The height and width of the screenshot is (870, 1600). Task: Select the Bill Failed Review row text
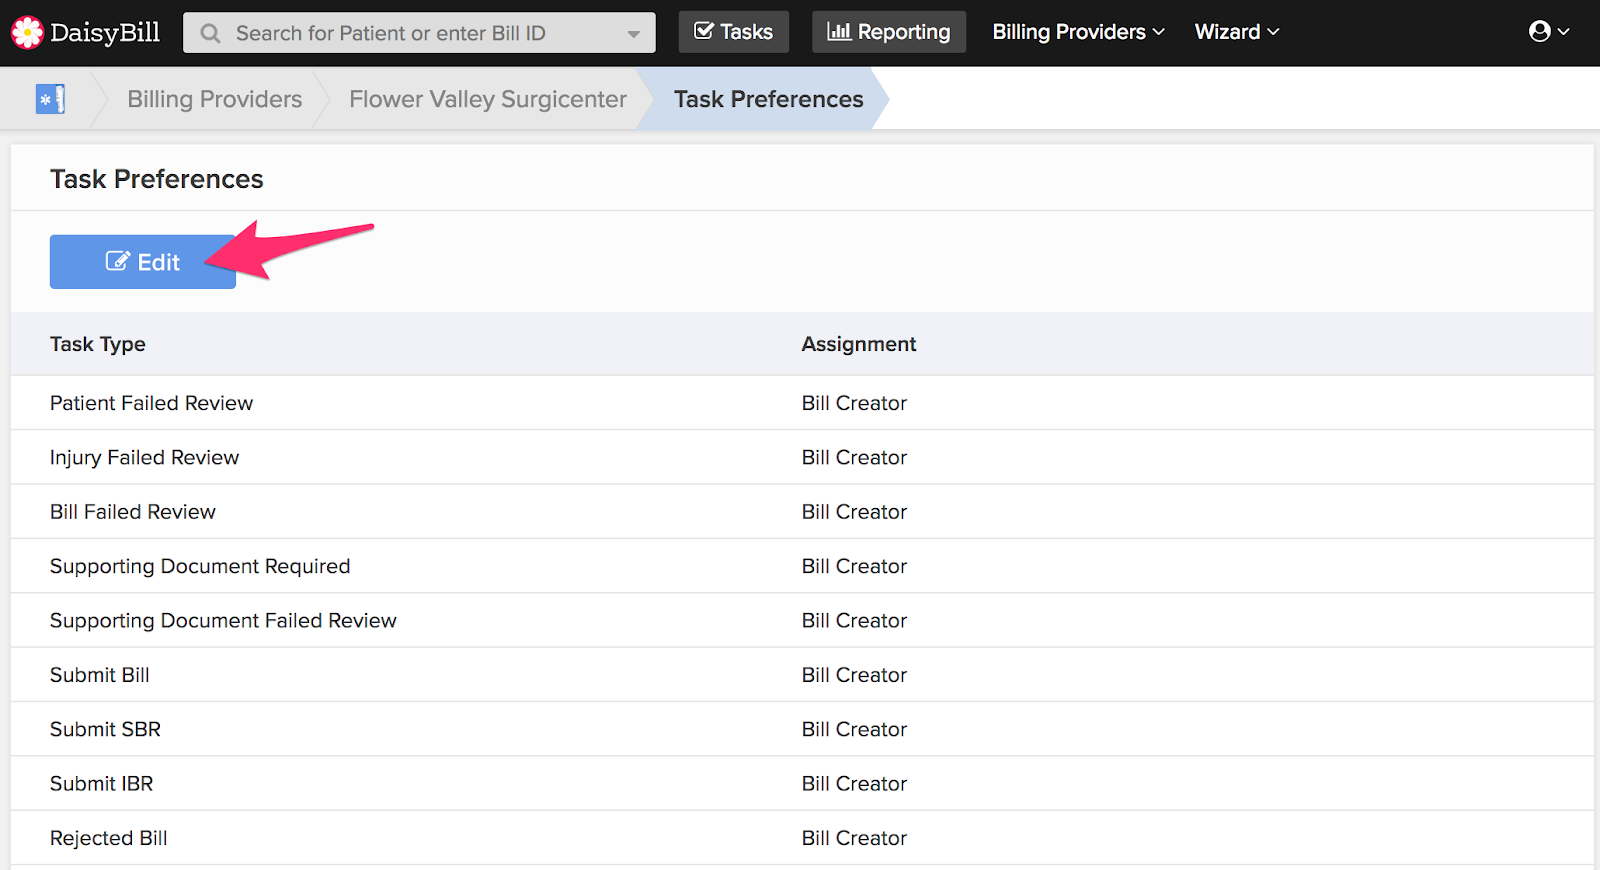click(133, 512)
